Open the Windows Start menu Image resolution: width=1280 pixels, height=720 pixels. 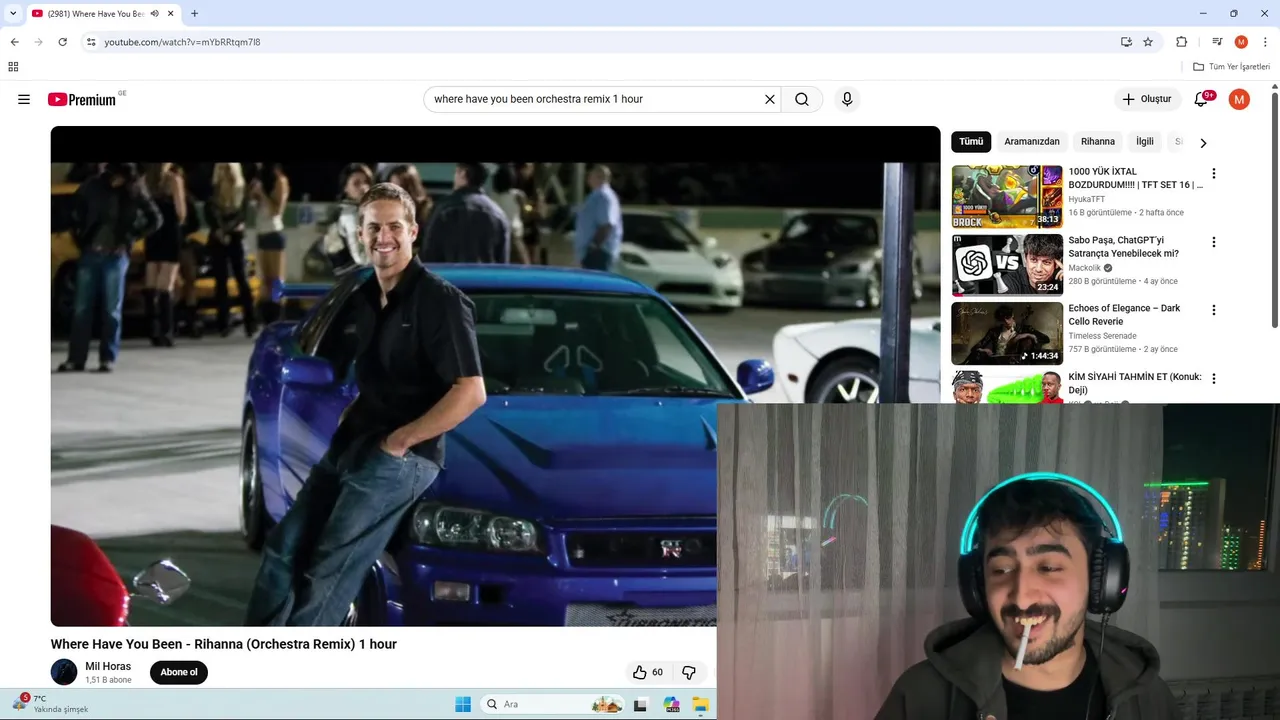pos(463,704)
